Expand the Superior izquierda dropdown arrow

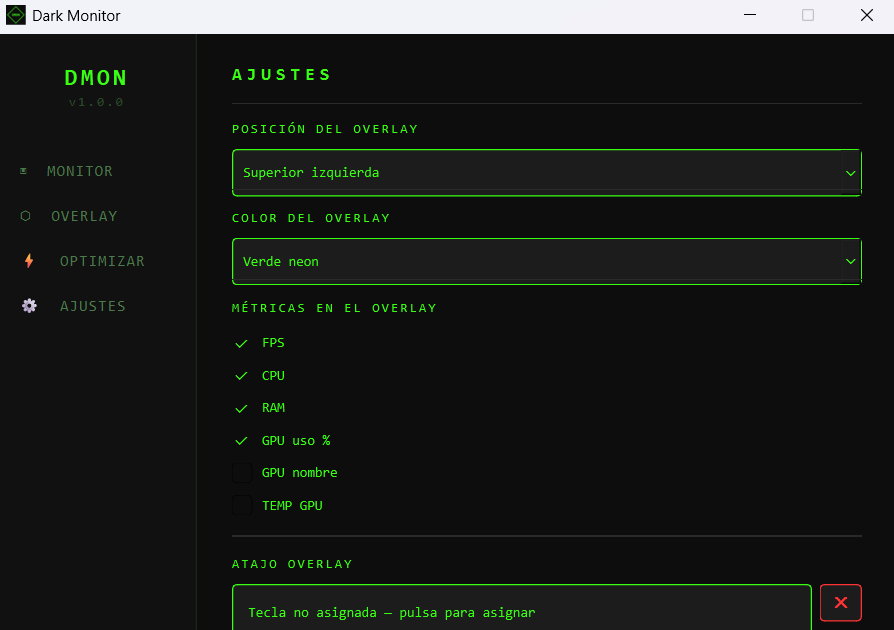(x=851, y=173)
